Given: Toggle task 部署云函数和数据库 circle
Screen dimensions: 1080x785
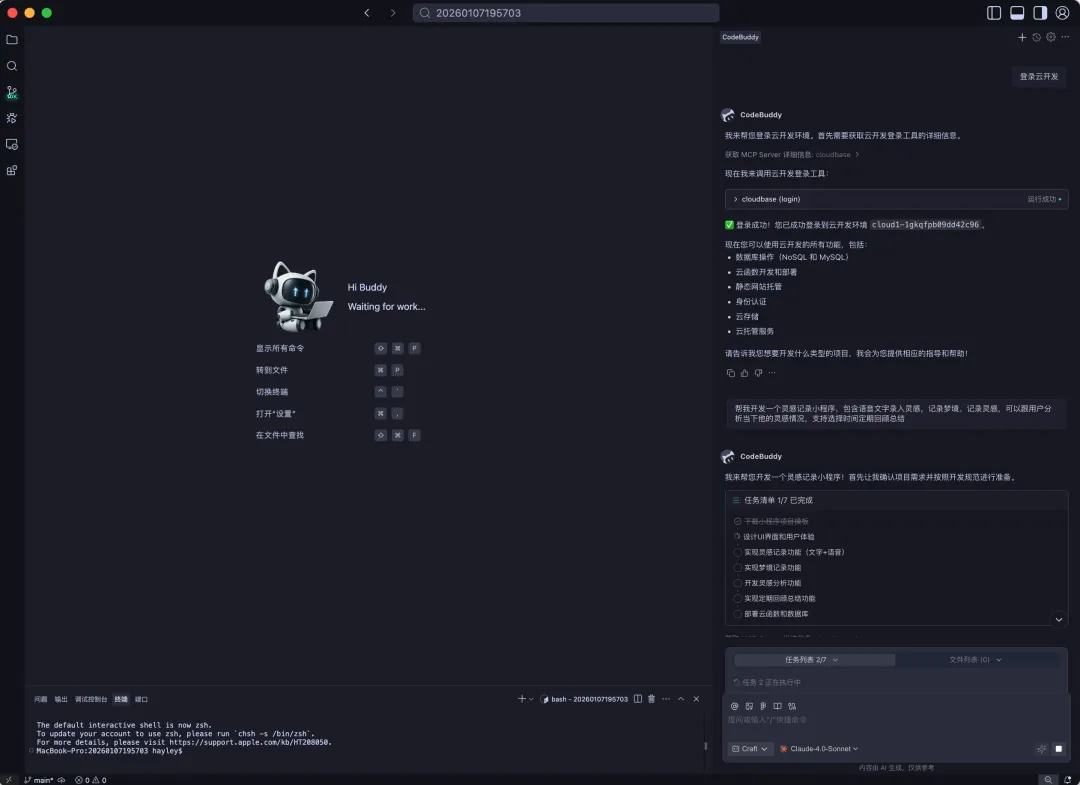Looking at the screenshot, I should [738, 614].
